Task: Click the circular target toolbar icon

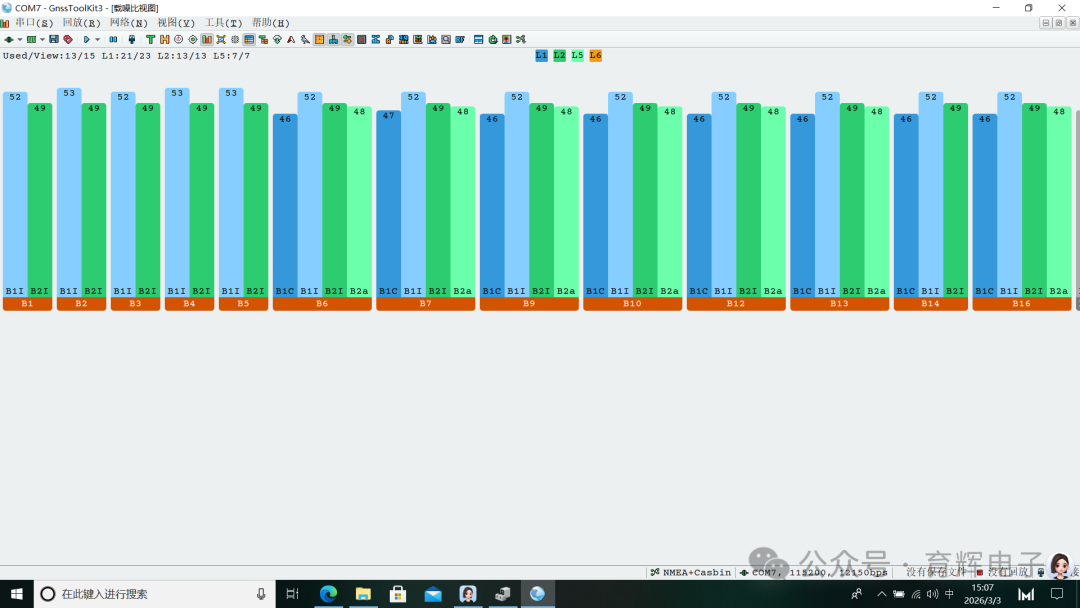Action: [193, 39]
